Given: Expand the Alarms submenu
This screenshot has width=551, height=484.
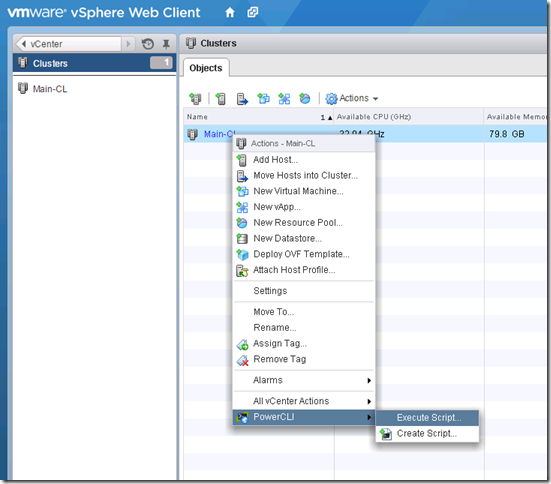Looking at the screenshot, I should 304,380.
